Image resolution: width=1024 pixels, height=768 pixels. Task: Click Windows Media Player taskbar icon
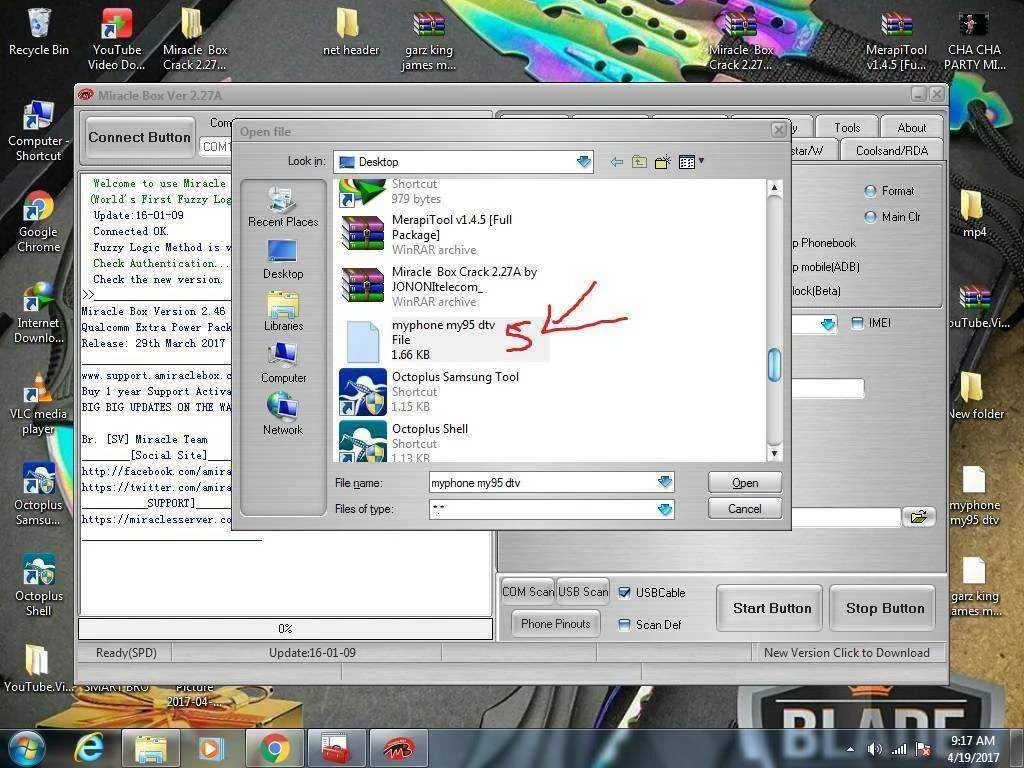212,748
